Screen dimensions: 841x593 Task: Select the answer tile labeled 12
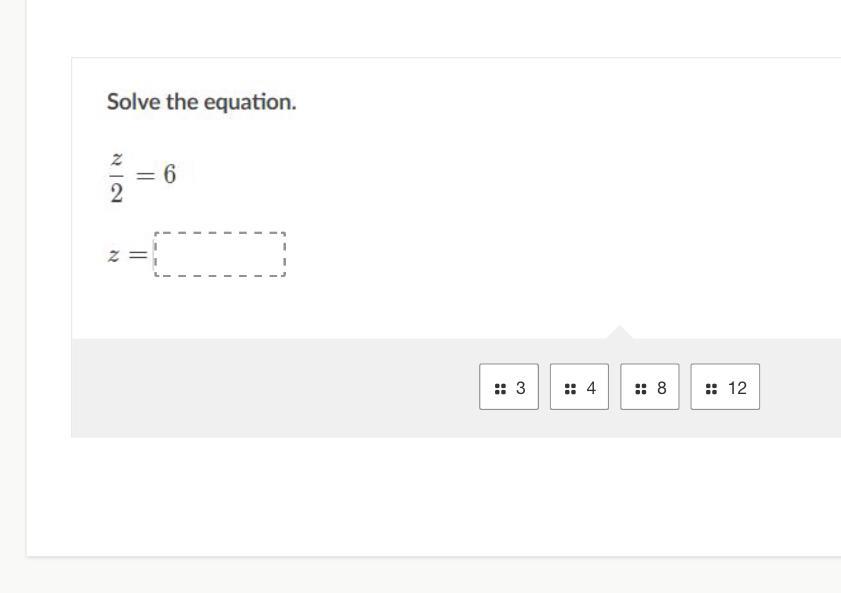coord(725,387)
